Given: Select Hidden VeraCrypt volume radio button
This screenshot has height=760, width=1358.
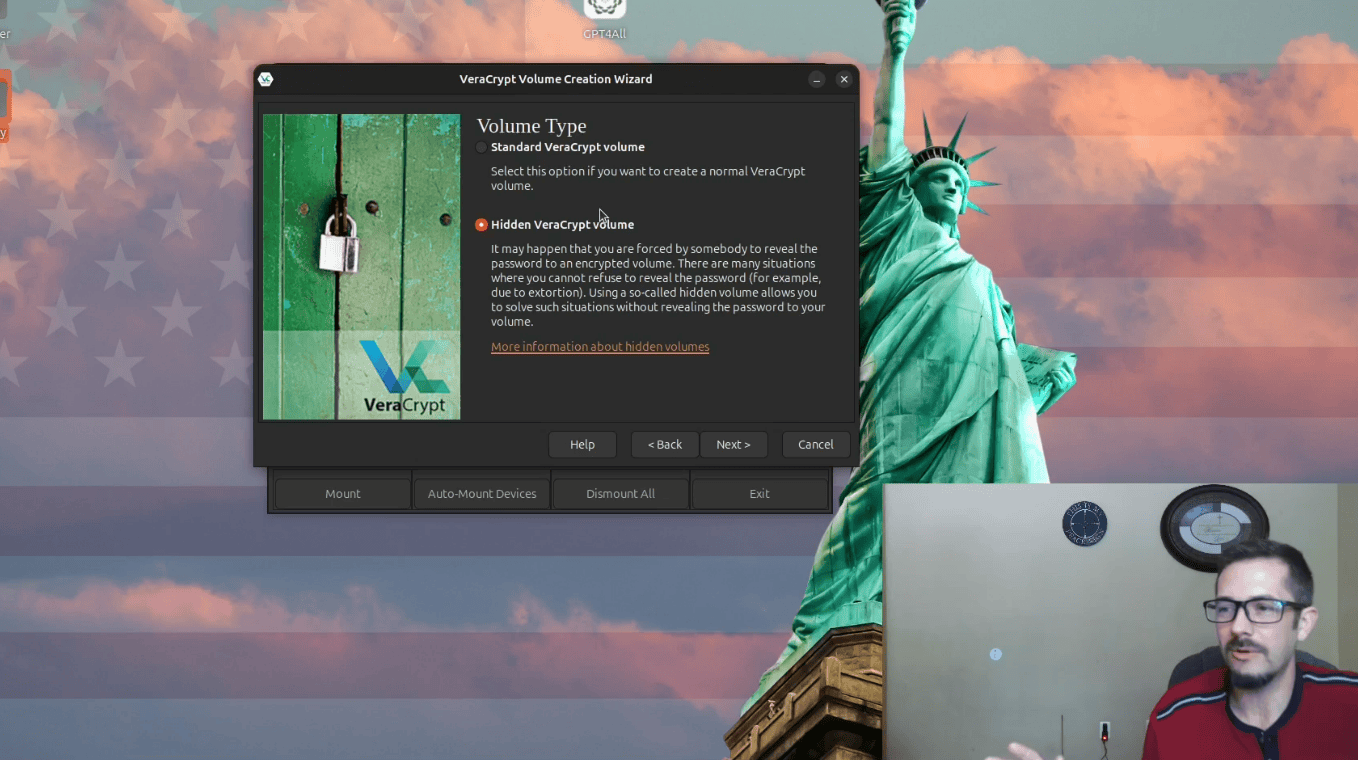Looking at the screenshot, I should coord(481,225).
